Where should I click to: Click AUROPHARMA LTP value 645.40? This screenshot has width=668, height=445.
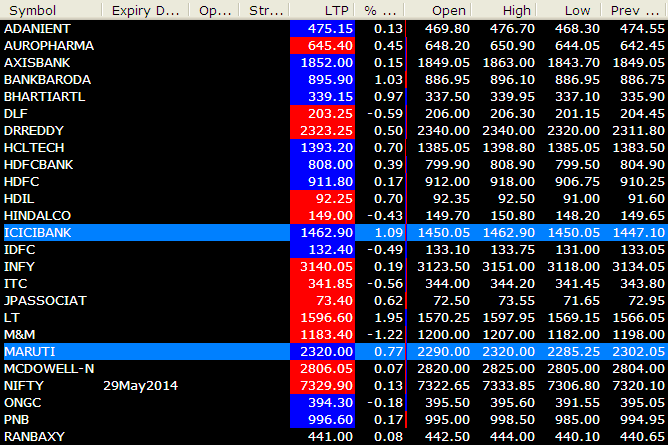tap(322, 46)
